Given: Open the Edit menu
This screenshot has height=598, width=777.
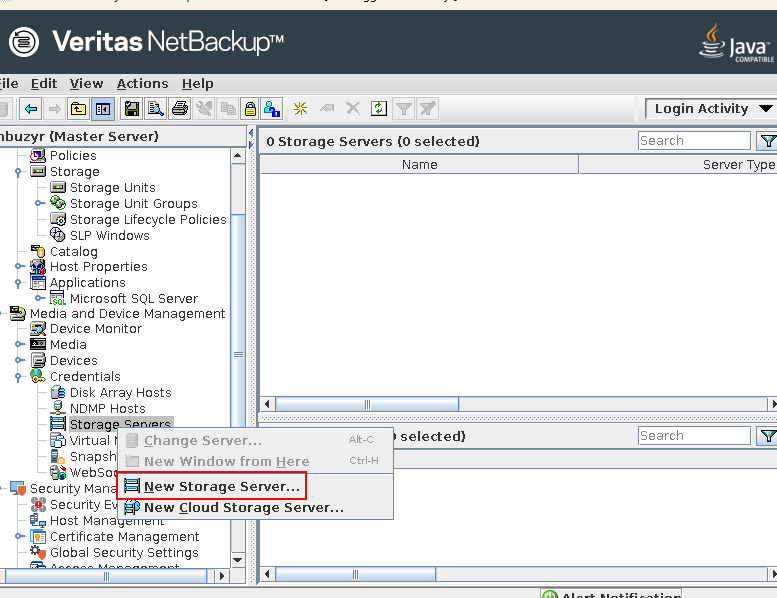Looking at the screenshot, I should (x=44, y=84).
